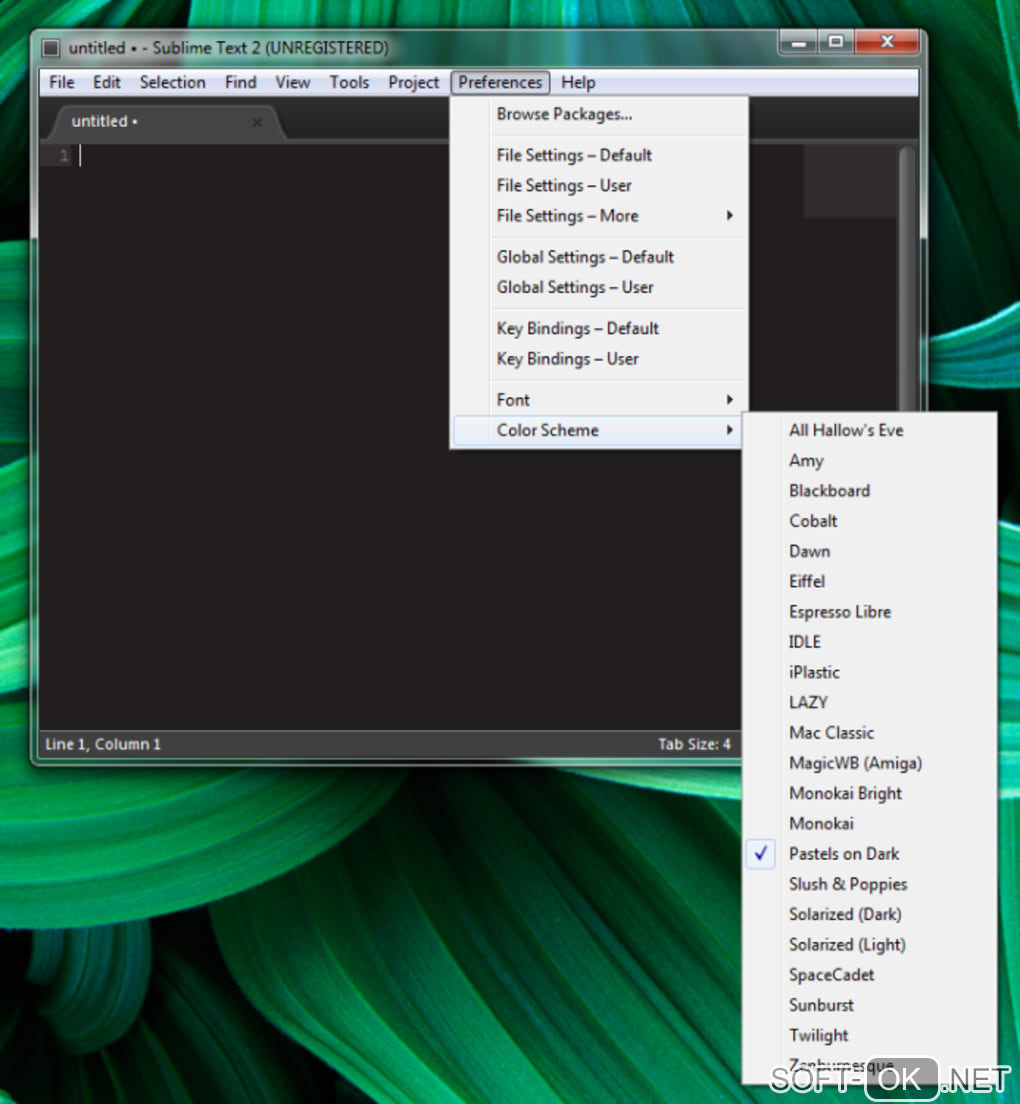This screenshot has height=1104, width=1020.
Task: Open the File menu
Action: coord(61,82)
